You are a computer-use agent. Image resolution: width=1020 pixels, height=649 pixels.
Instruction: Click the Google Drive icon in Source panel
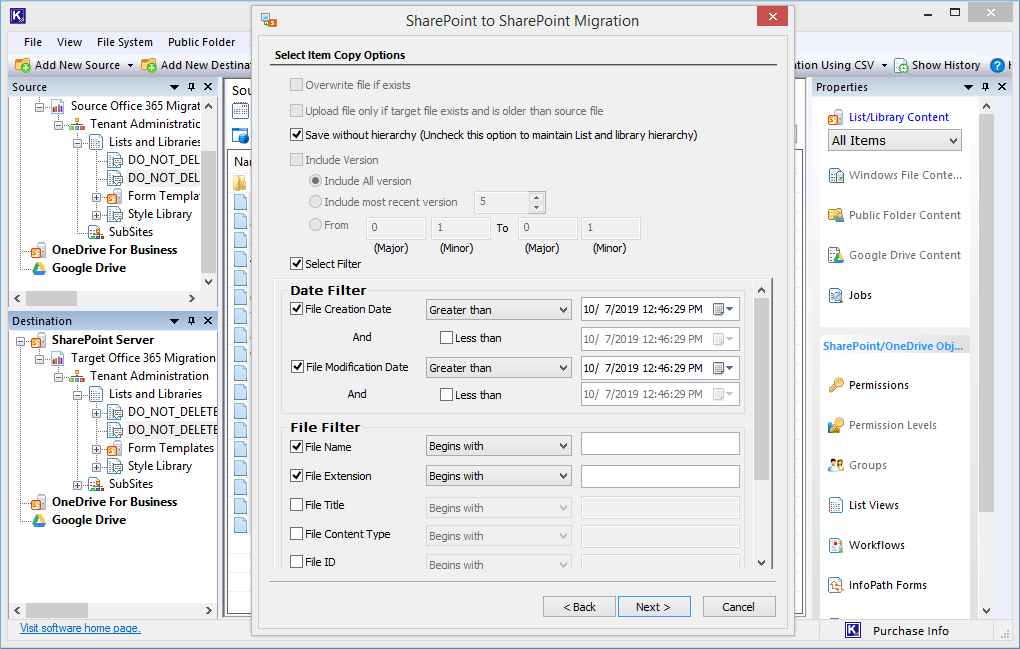click(39, 268)
